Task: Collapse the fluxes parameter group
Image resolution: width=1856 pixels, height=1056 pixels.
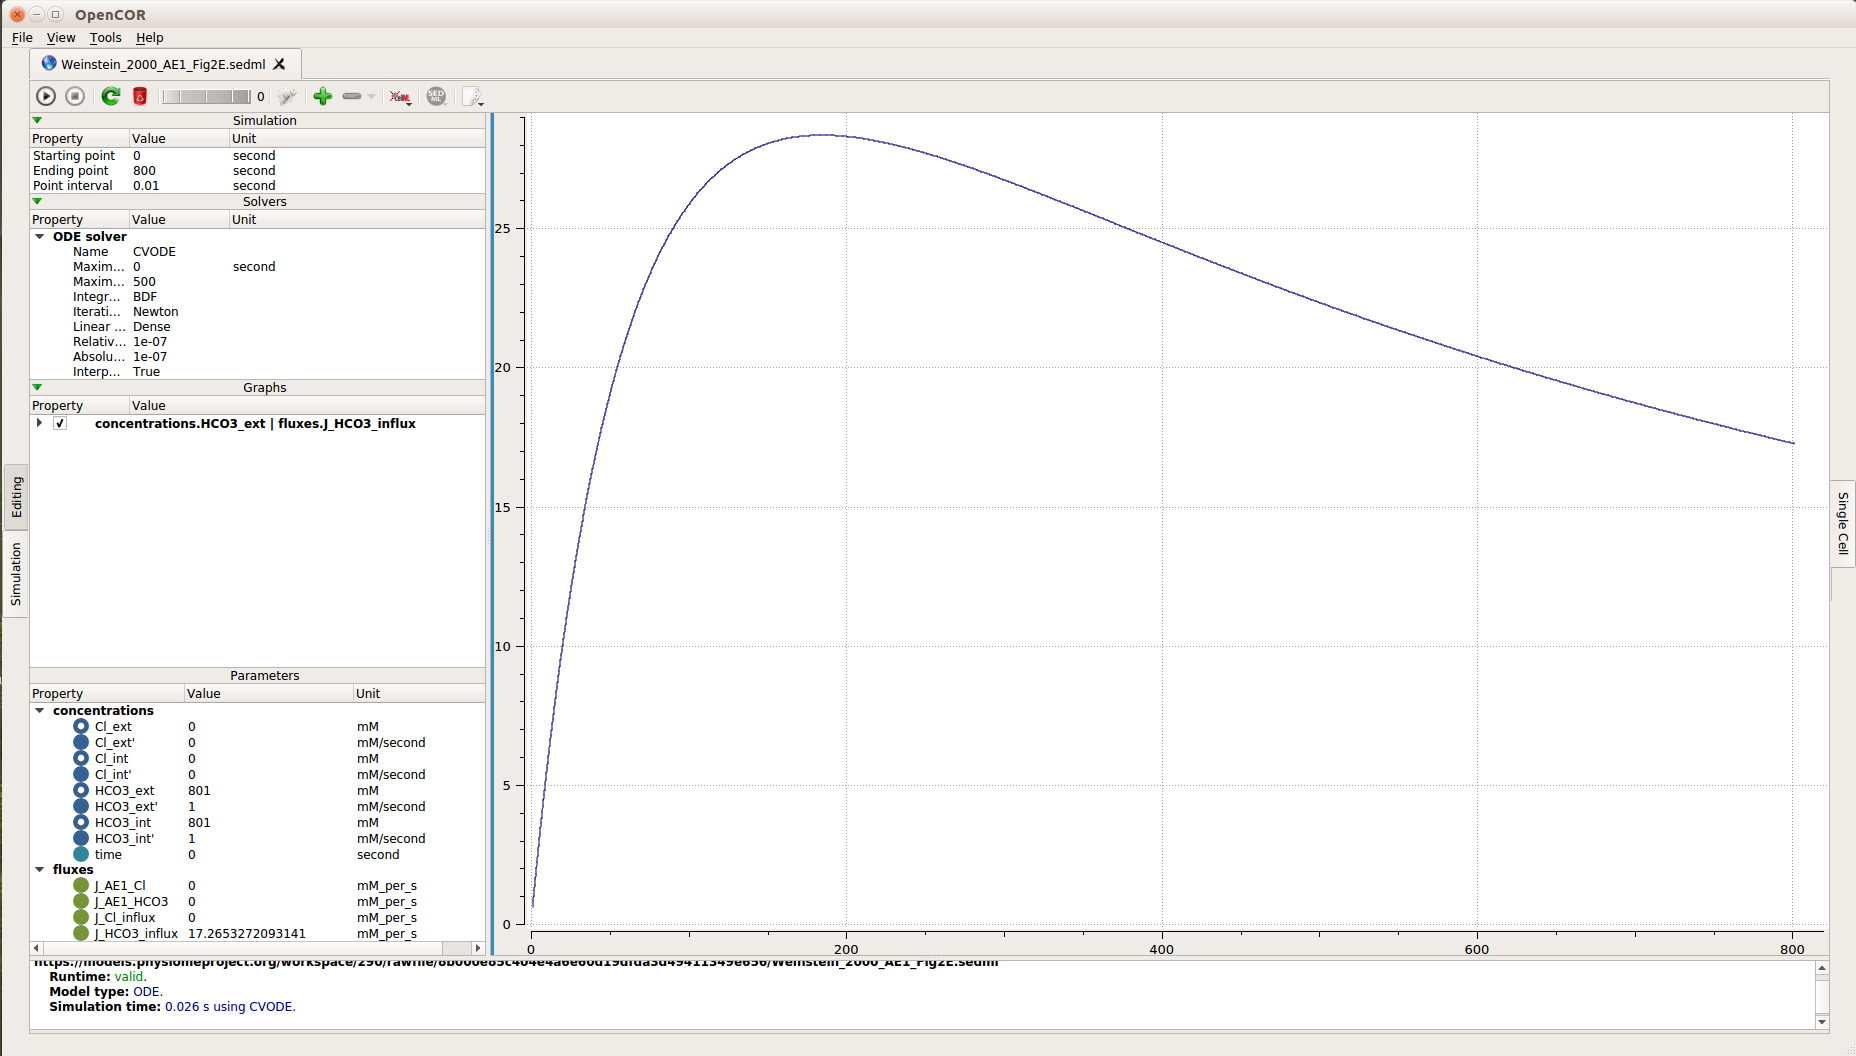Action: (x=40, y=870)
